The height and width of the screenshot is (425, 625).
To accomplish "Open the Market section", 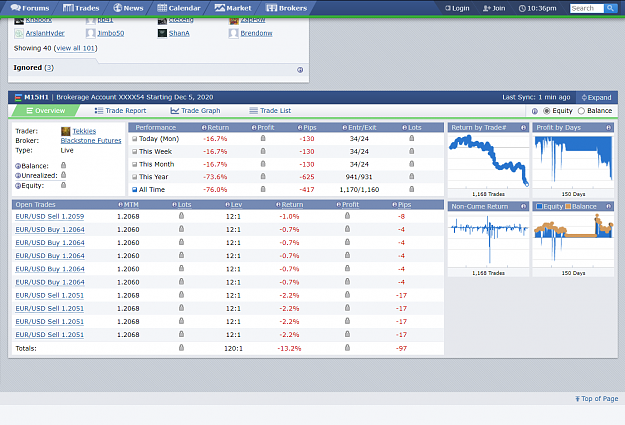I will (233, 8).
